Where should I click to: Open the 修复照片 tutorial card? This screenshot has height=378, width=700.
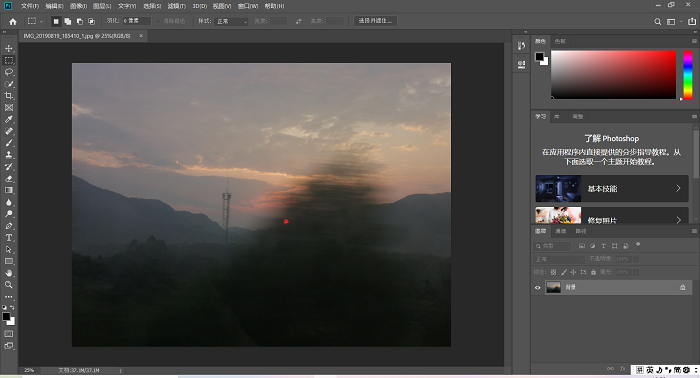coord(612,215)
